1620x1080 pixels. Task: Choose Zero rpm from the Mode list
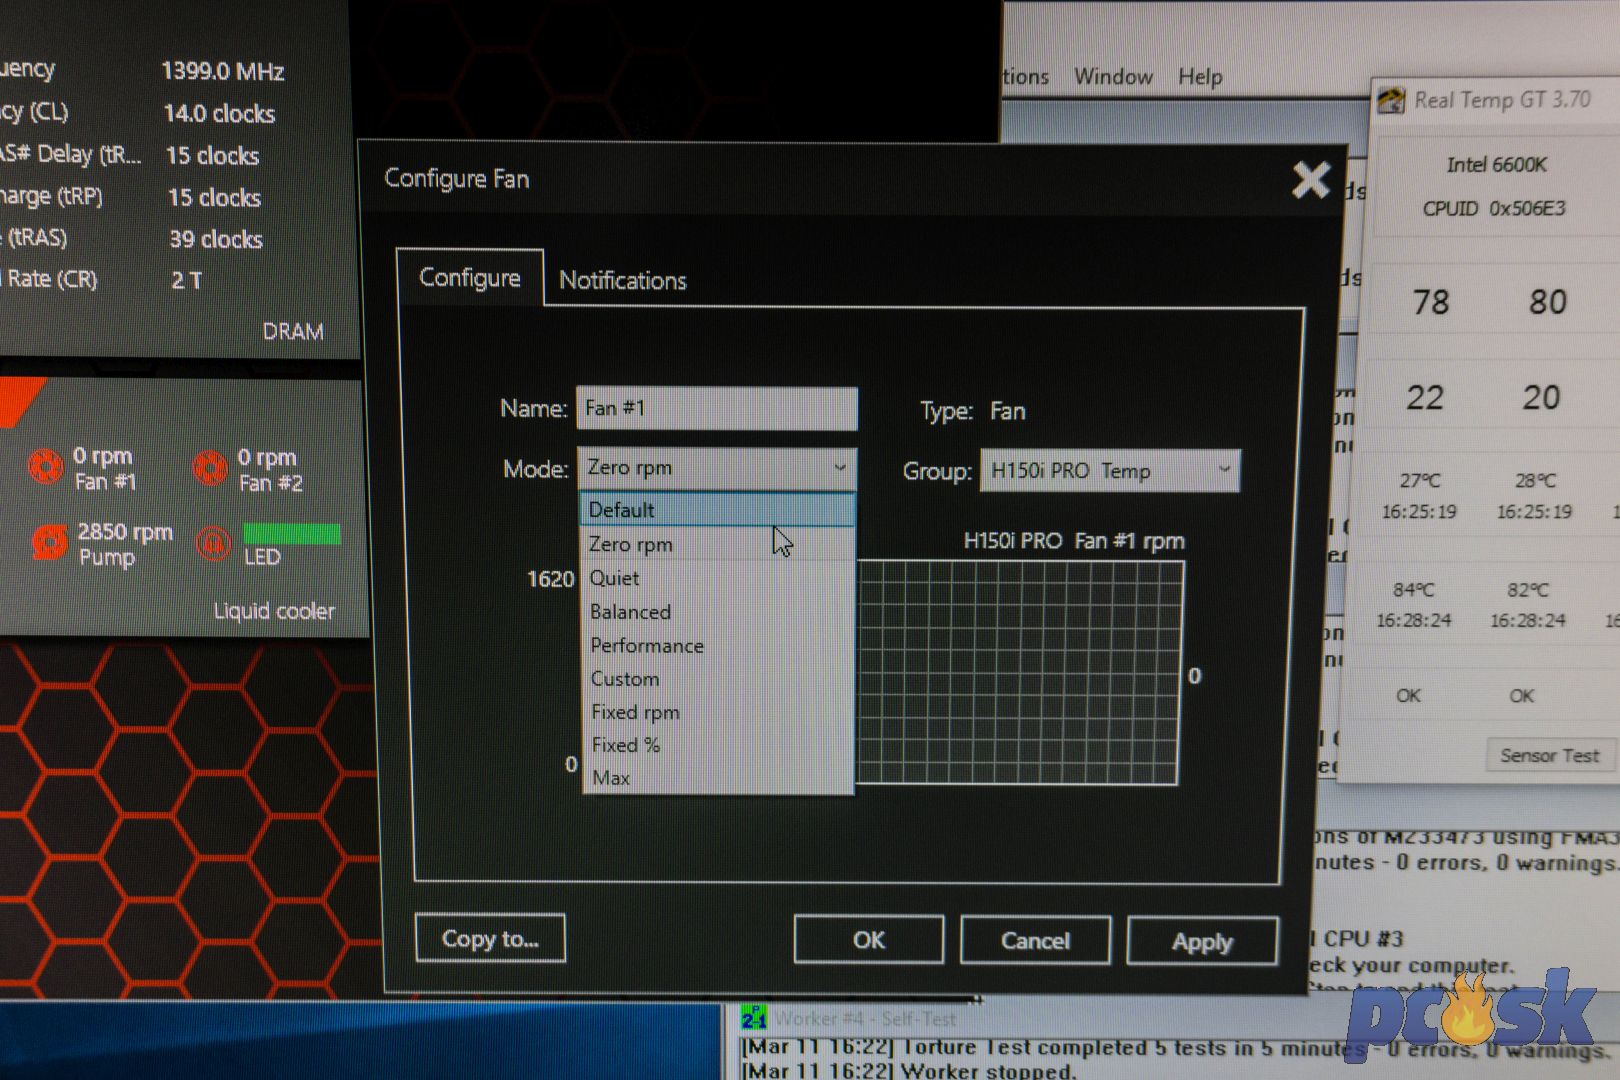click(717, 544)
